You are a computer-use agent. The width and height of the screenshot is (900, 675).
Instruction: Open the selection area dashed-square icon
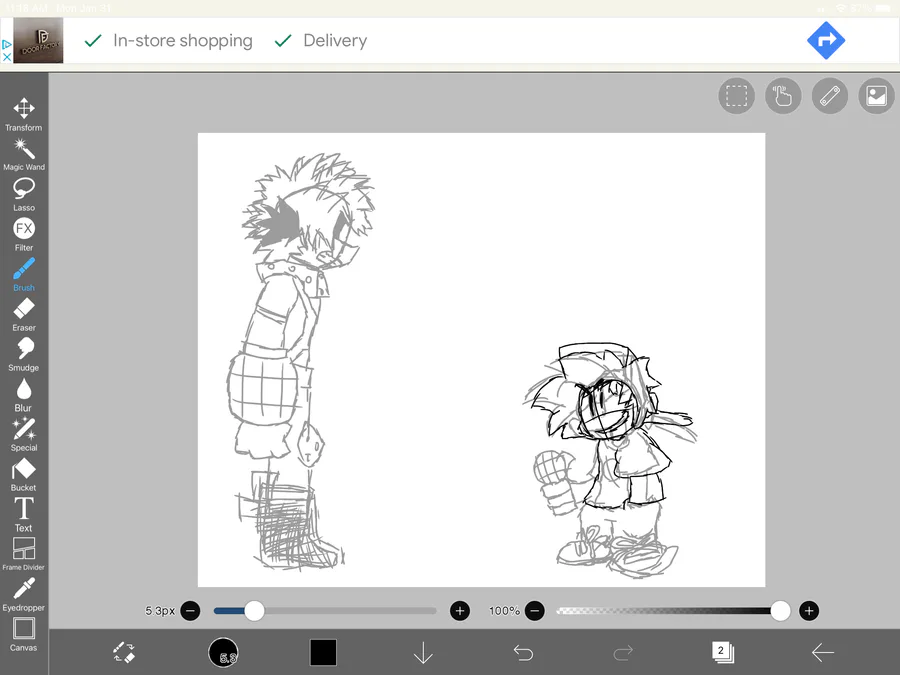click(x=736, y=96)
